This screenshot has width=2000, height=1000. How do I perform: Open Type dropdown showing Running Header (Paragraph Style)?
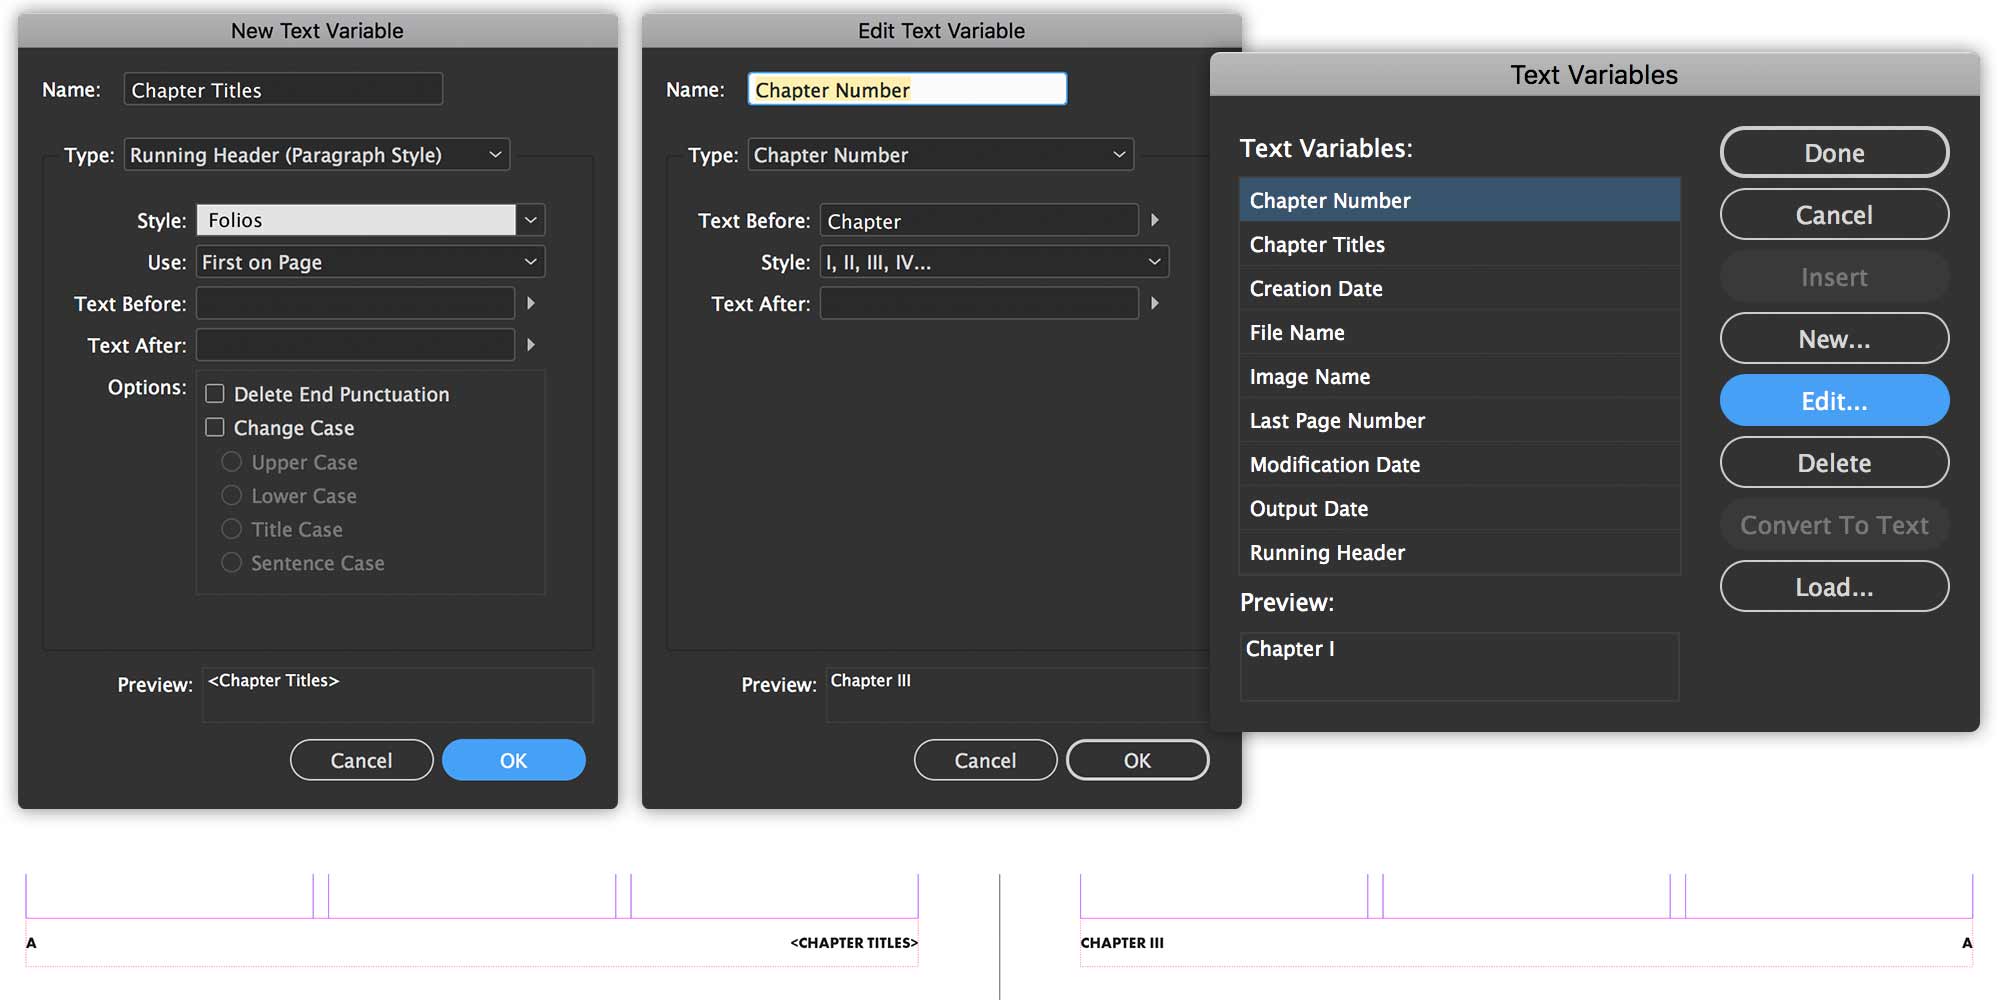(x=317, y=155)
